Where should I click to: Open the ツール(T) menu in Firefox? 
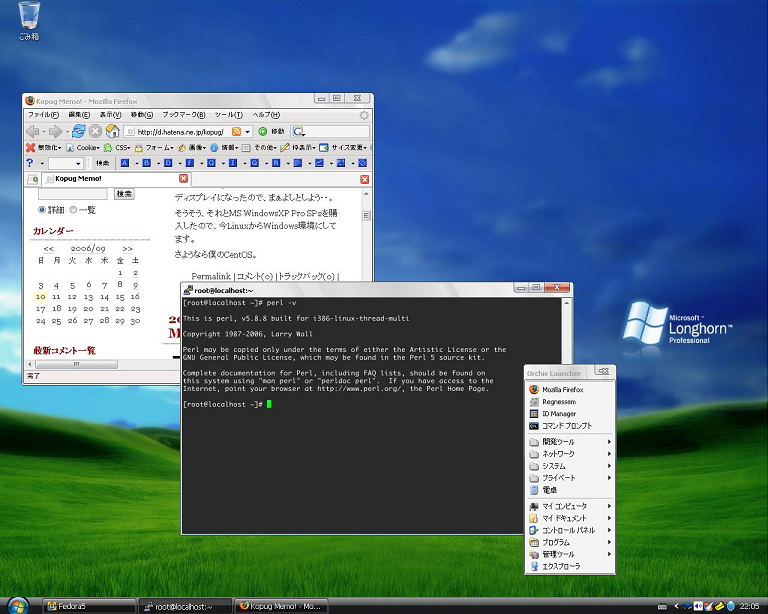tap(228, 115)
